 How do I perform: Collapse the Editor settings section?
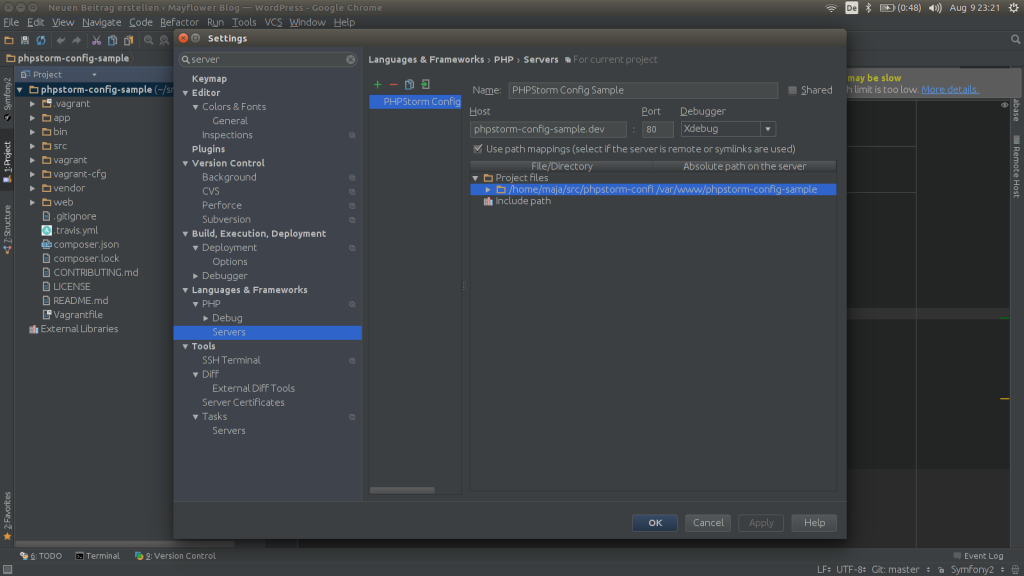(185, 93)
